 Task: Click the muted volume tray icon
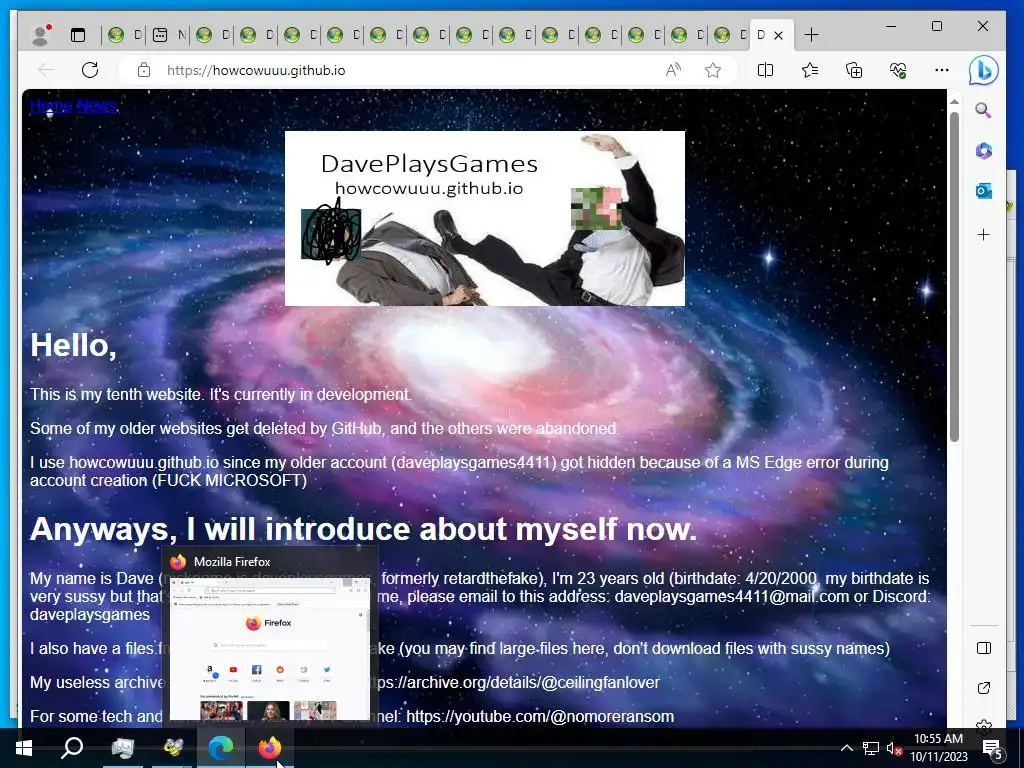(x=894, y=748)
